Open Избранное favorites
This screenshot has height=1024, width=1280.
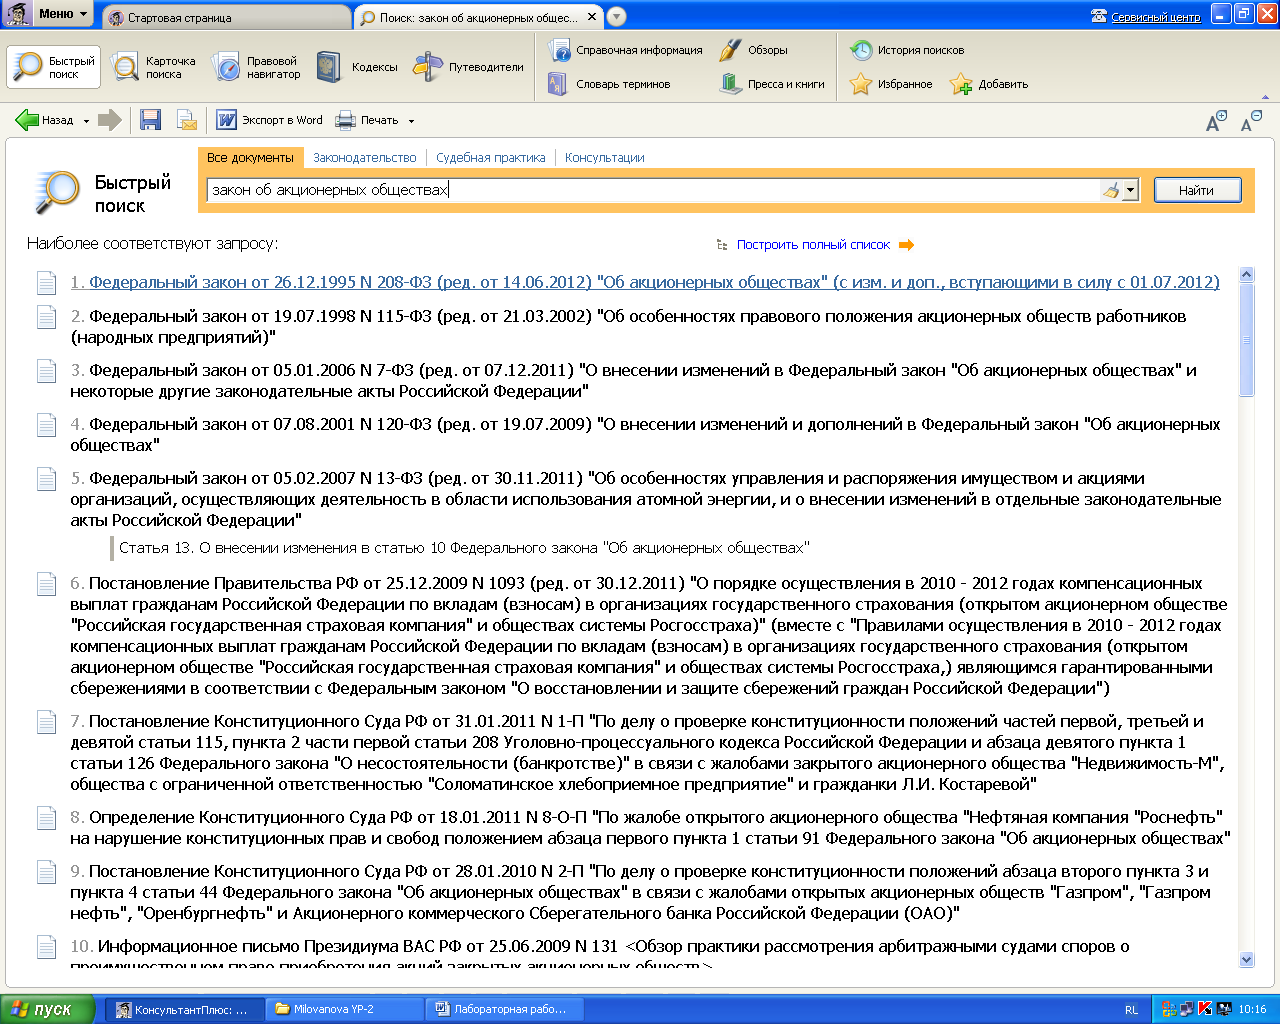[x=891, y=84]
